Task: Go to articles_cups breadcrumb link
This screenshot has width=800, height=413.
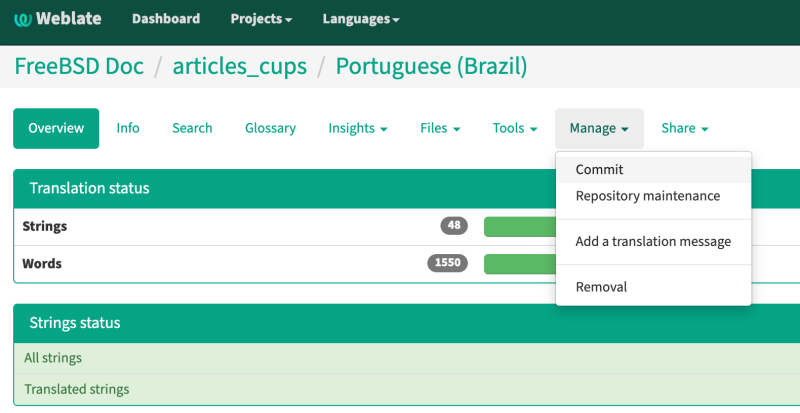Action: coord(240,66)
